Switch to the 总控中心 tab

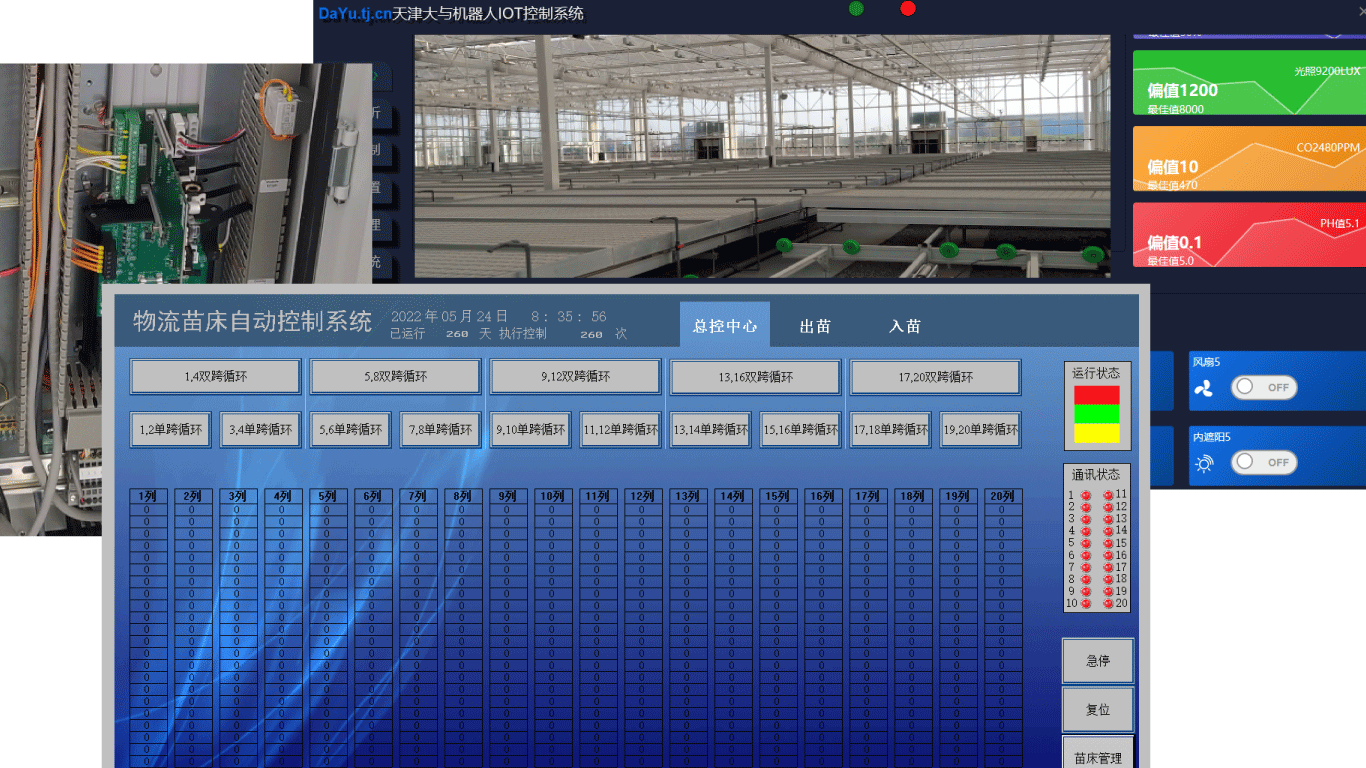pyautogui.click(x=725, y=325)
